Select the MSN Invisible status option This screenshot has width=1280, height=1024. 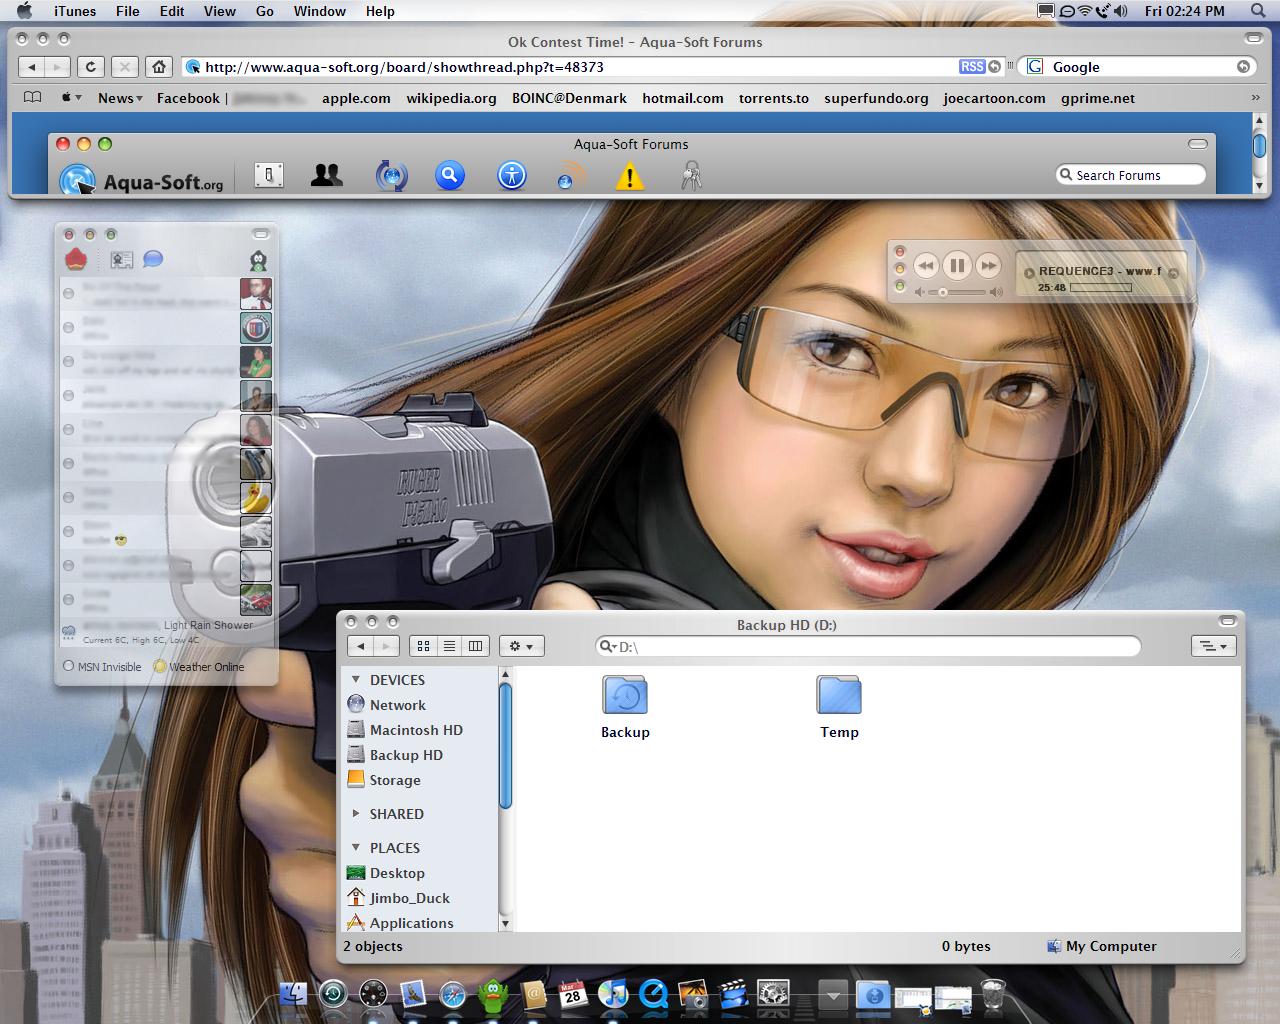pyautogui.click(x=102, y=667)
